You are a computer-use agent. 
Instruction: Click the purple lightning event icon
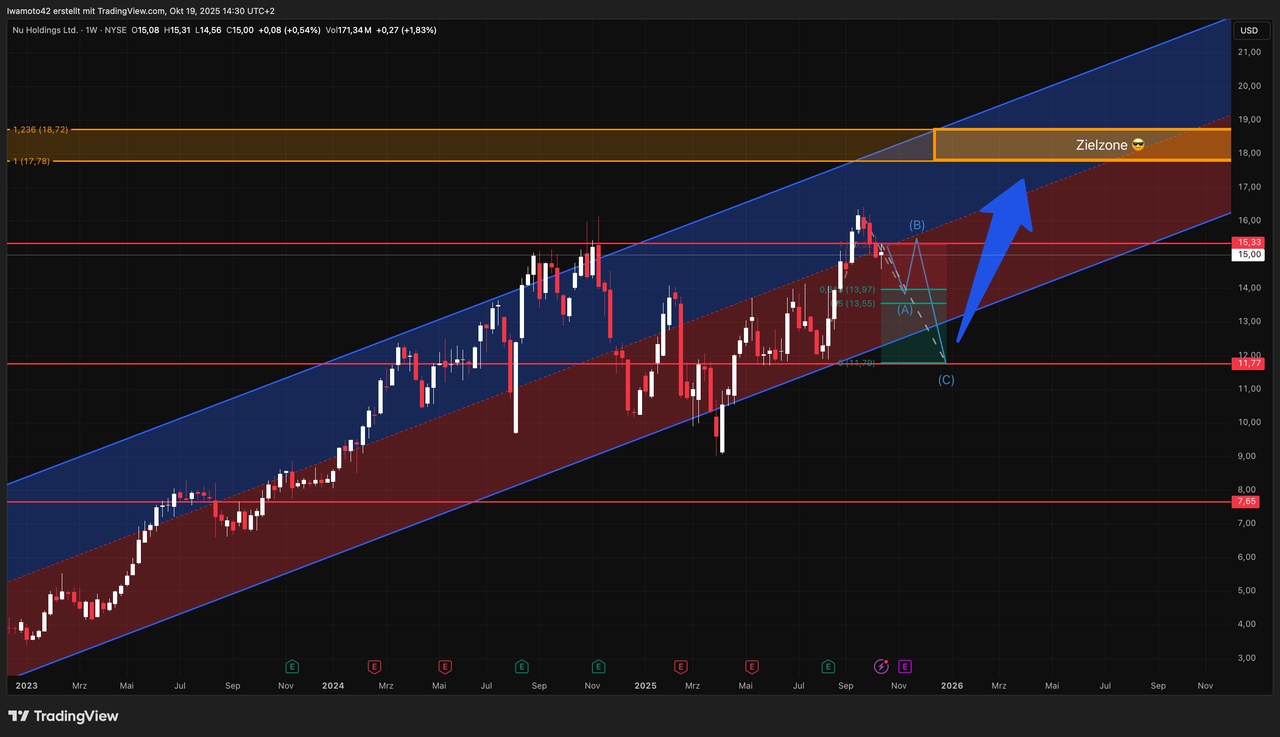pos(882,666)
